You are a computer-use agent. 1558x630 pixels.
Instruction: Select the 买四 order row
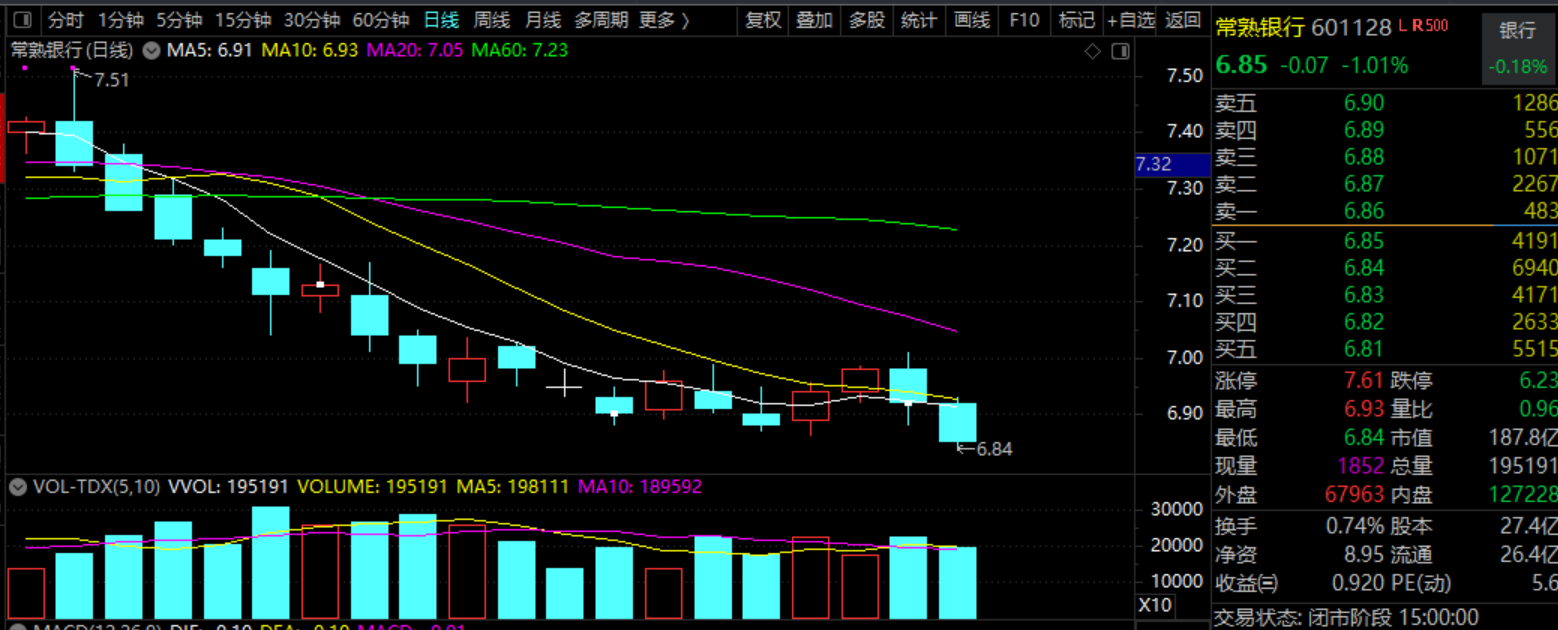pyautogui.click(x=1385, y=322)
